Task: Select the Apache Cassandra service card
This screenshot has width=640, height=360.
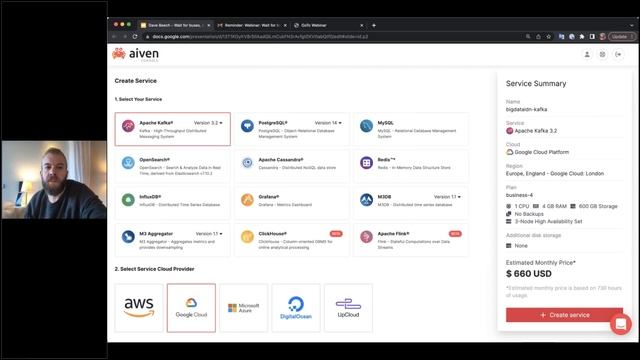Action: (x=292, y=166)
